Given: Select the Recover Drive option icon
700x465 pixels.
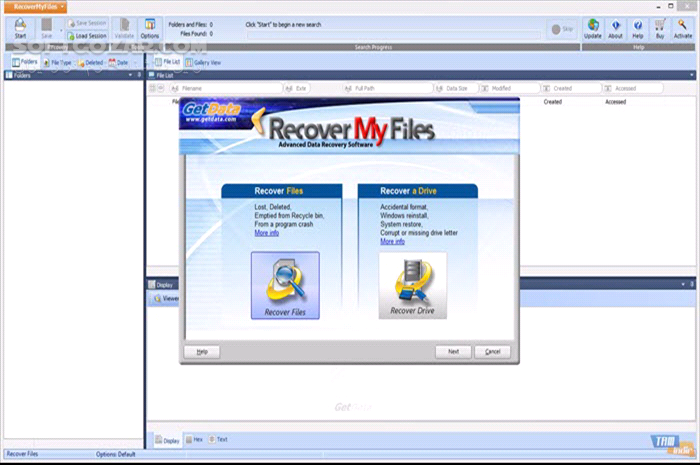Looking at the screenshot, I should point(412,285).
